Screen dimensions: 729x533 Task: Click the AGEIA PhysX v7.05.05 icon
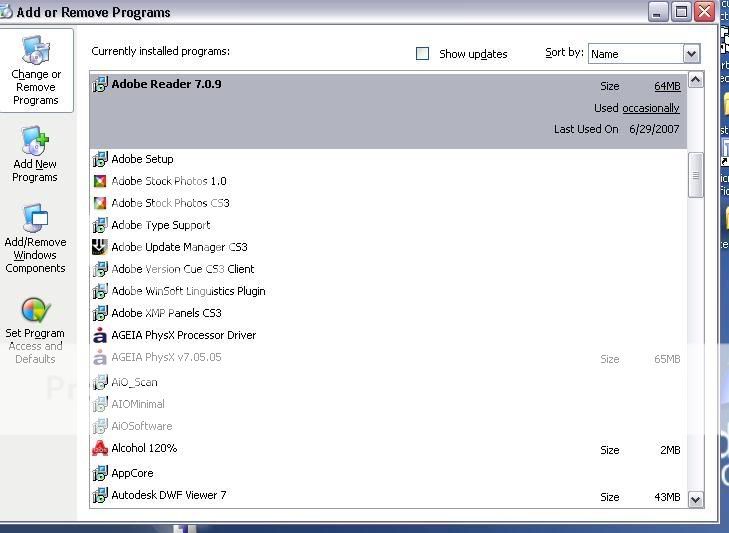(x=100, y=357)
